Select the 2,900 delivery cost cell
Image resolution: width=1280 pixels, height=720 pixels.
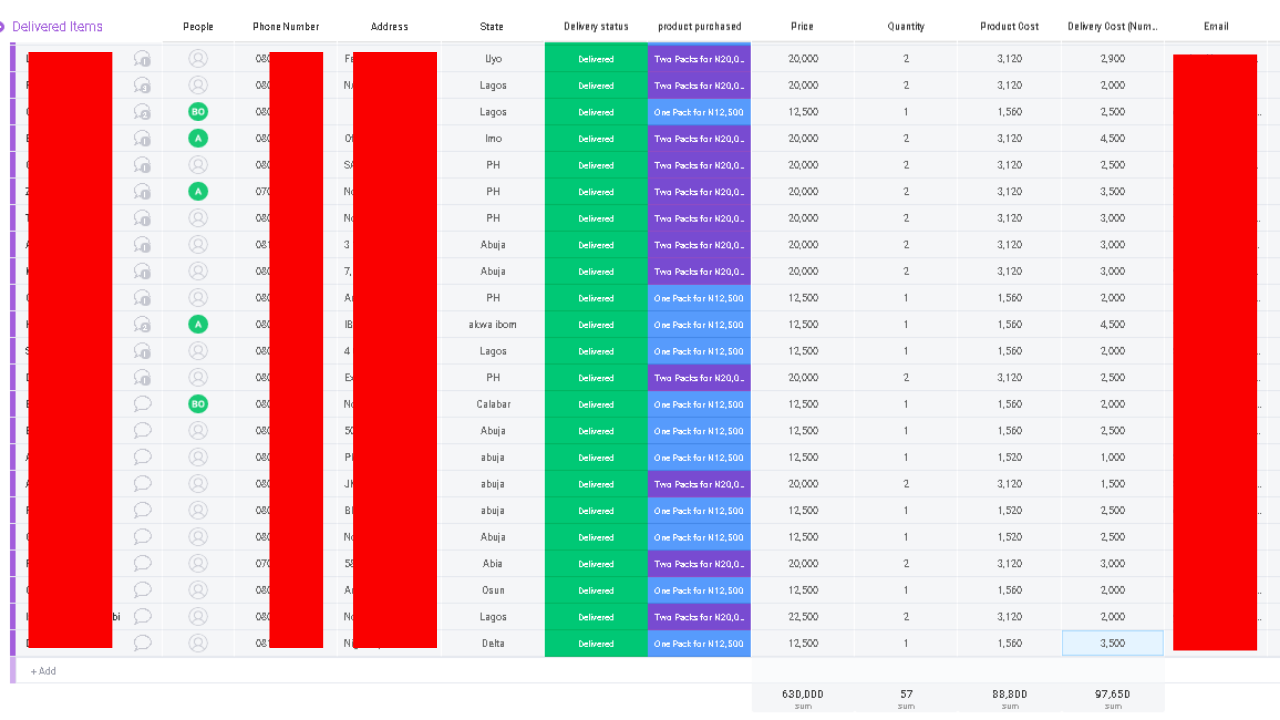click(1112, 59)
